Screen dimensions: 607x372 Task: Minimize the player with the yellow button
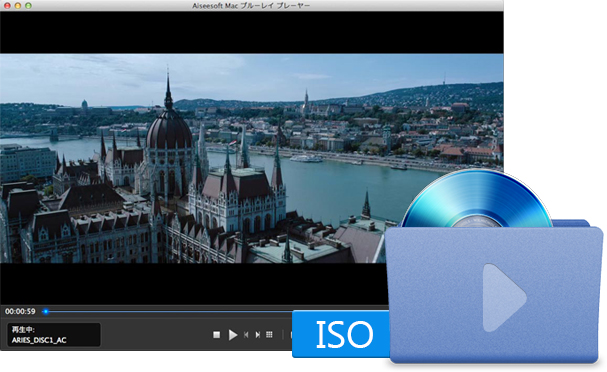click(17, 6)
